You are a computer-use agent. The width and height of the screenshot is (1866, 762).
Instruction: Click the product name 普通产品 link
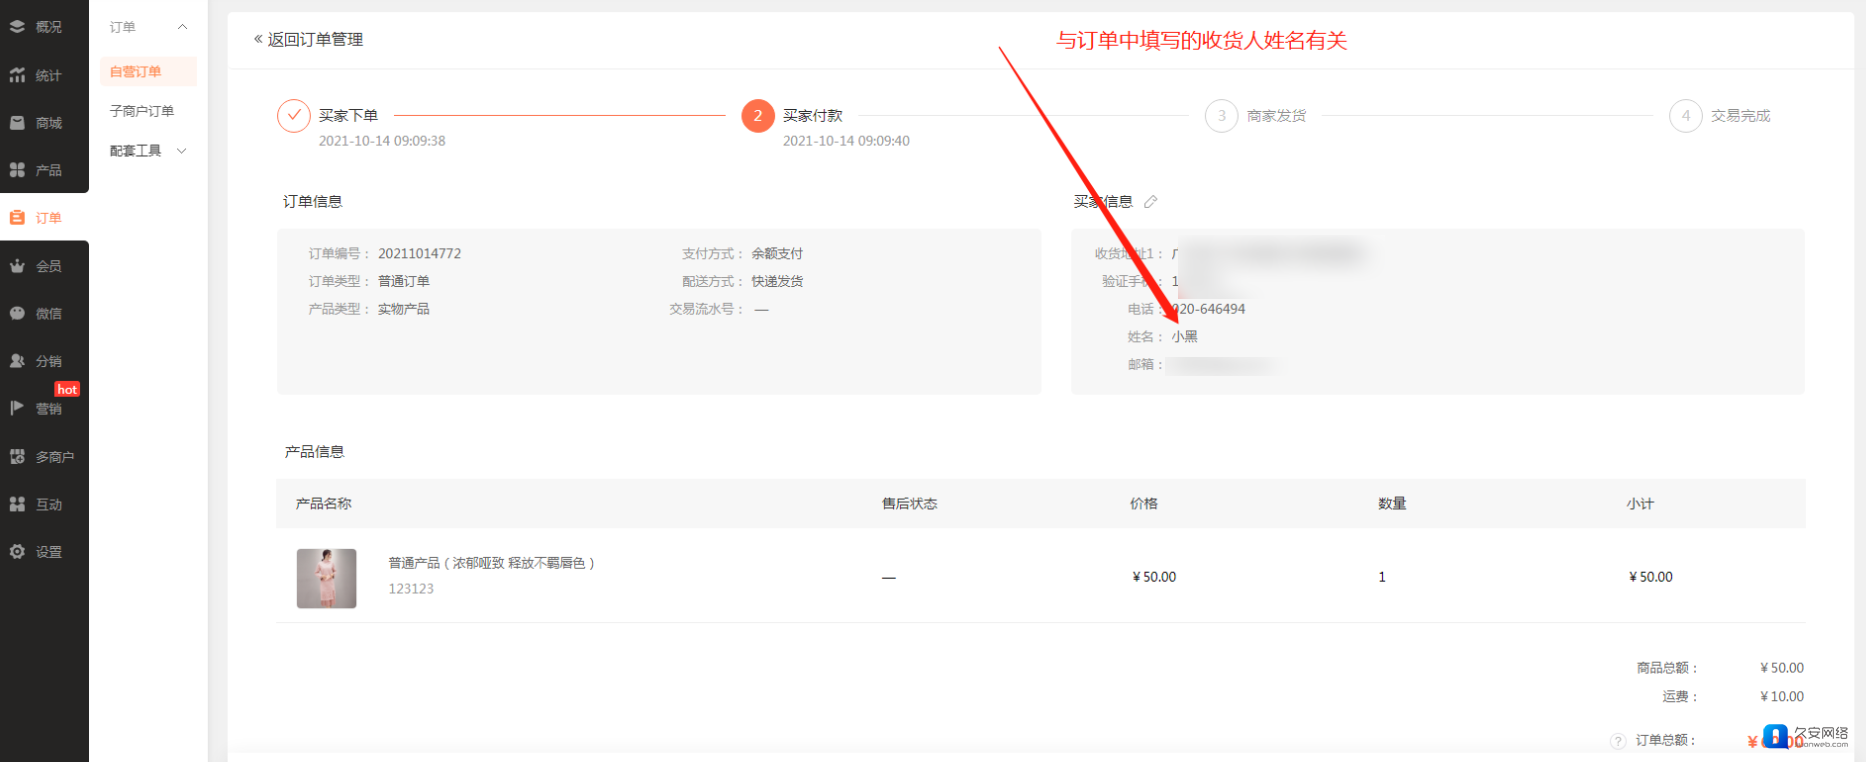pyautogui.click(x=492, y=563)
